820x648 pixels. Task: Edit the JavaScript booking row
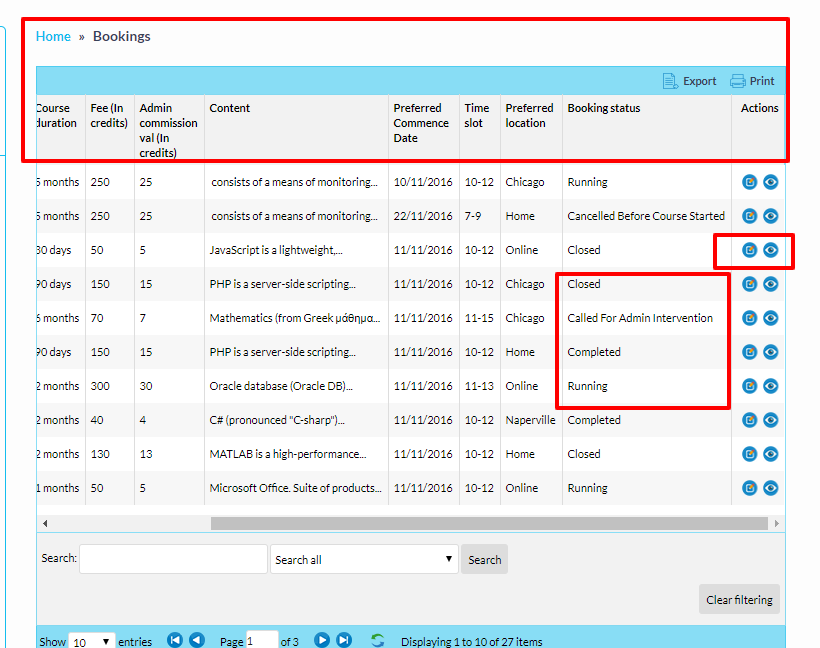click(750, 250)
